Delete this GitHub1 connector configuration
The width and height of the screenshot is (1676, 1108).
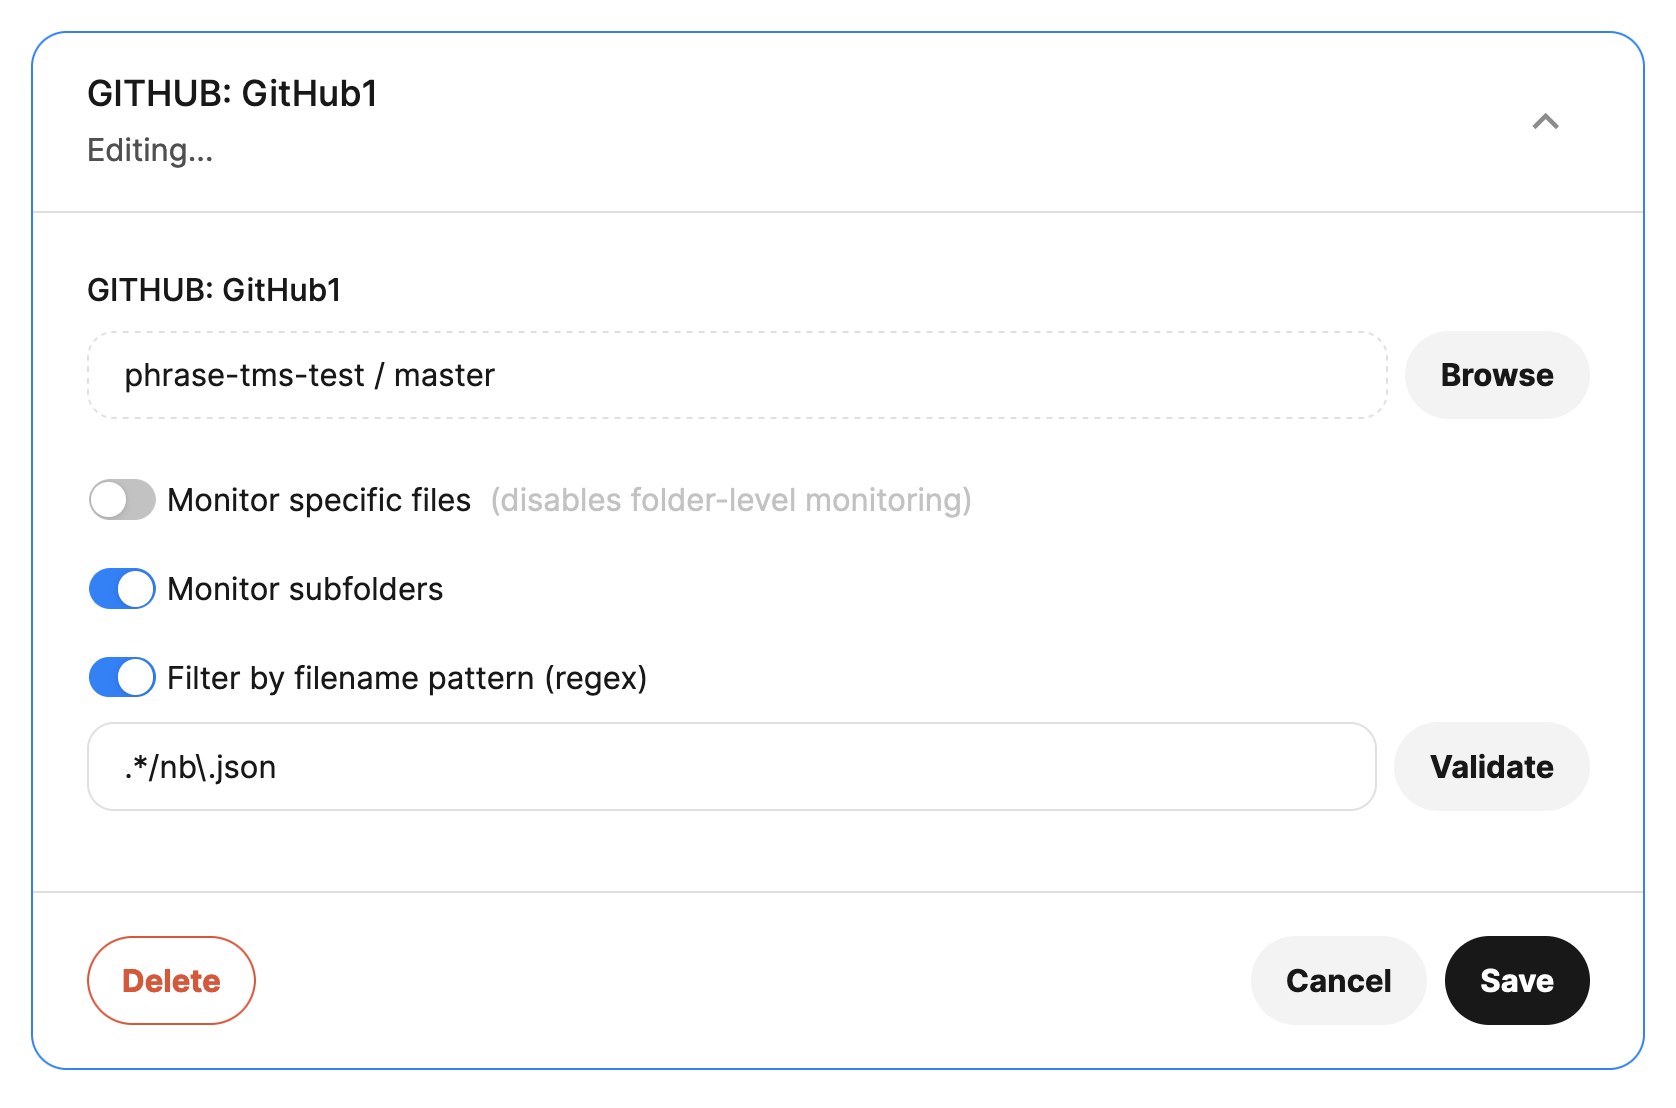pyautogui.click(x=171, y=981)
